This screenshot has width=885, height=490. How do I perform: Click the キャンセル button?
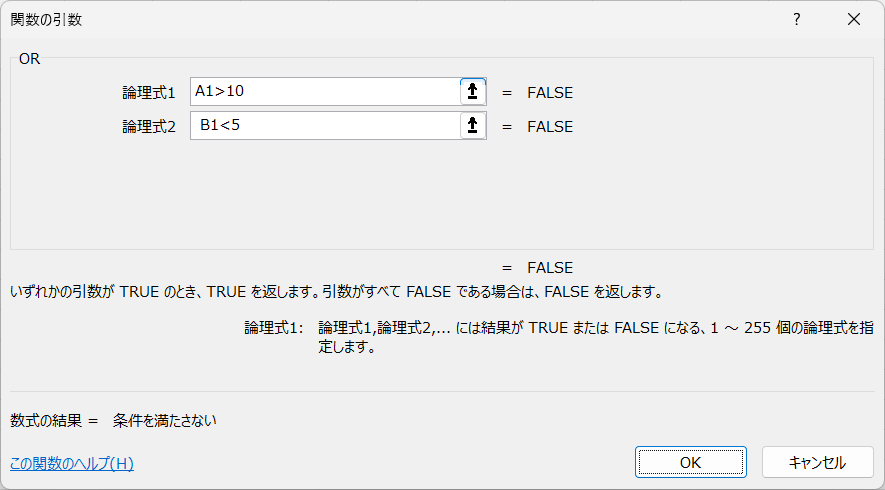(817, 462)
